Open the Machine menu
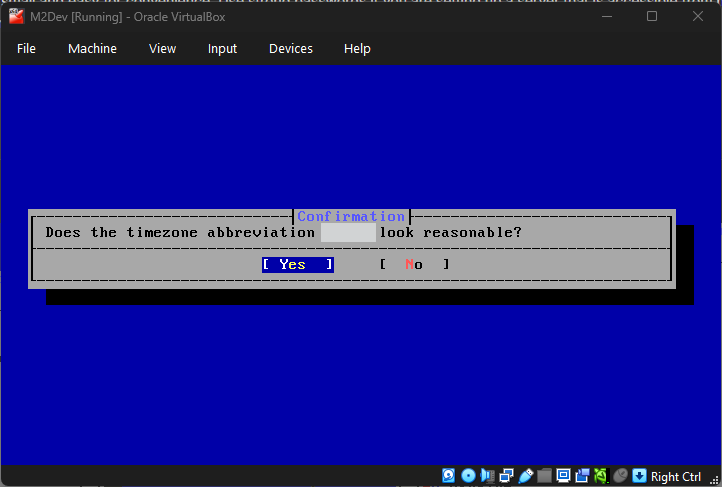The height and width of the screenshot is (487, 722). pyautogui.click(x=92, y=49)
